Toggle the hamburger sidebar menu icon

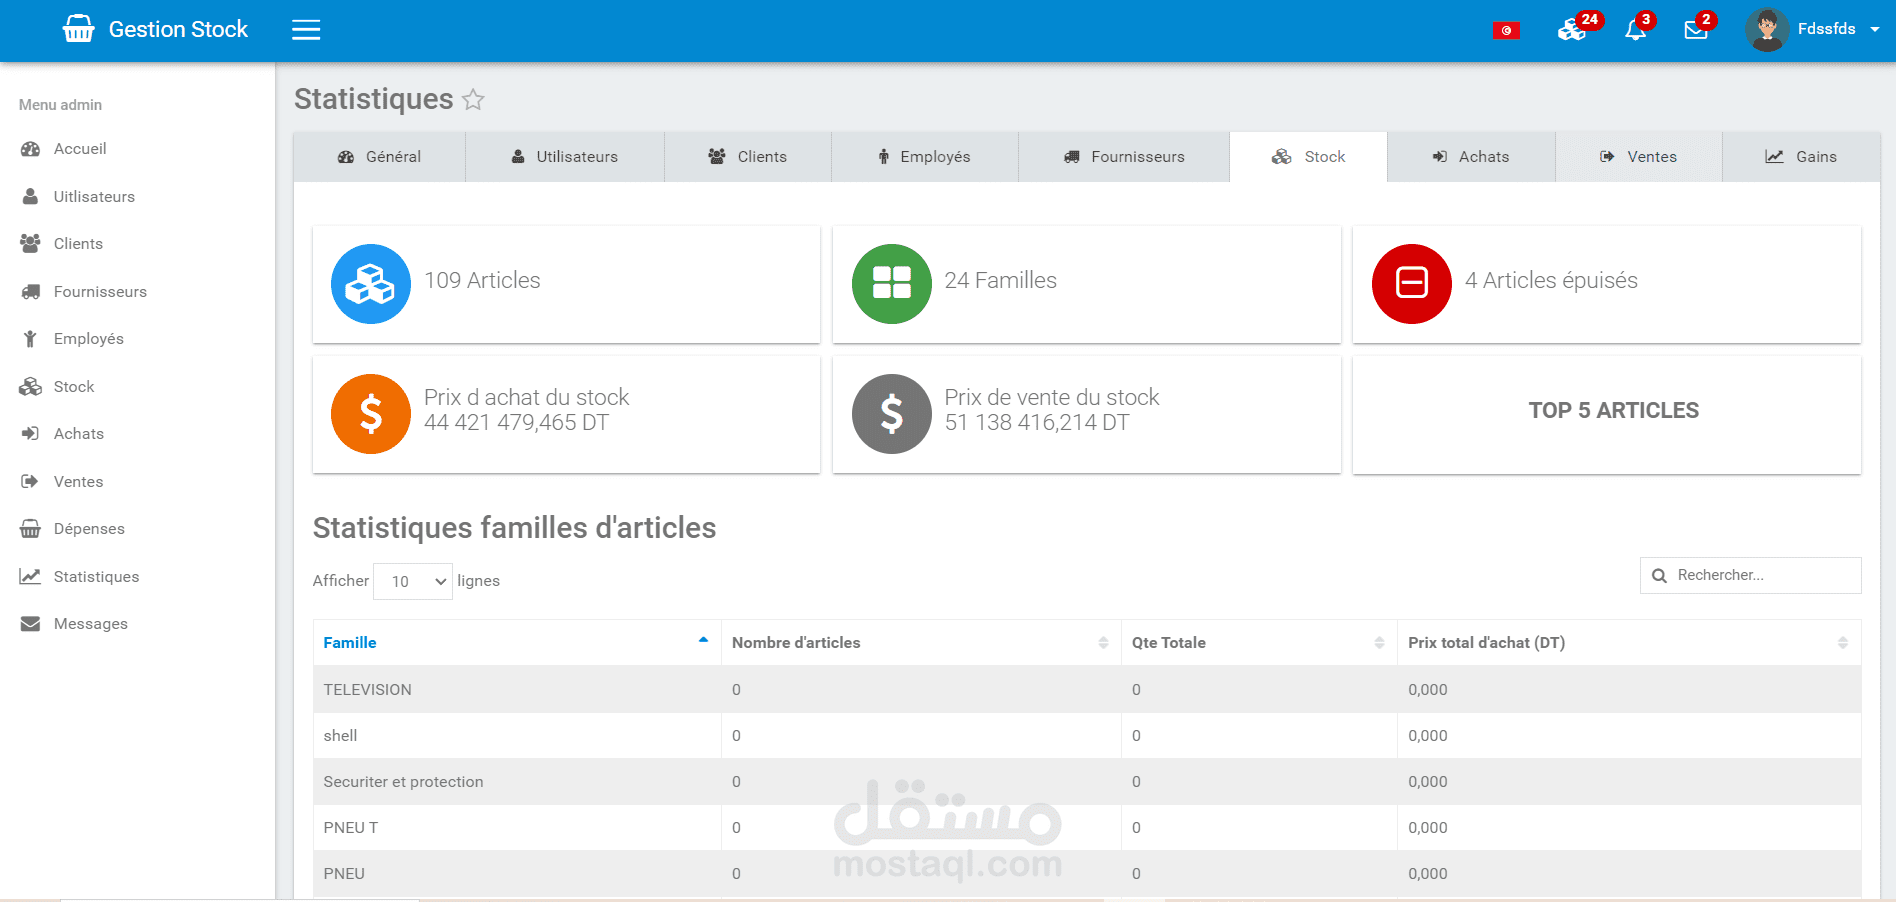[306, 30]
